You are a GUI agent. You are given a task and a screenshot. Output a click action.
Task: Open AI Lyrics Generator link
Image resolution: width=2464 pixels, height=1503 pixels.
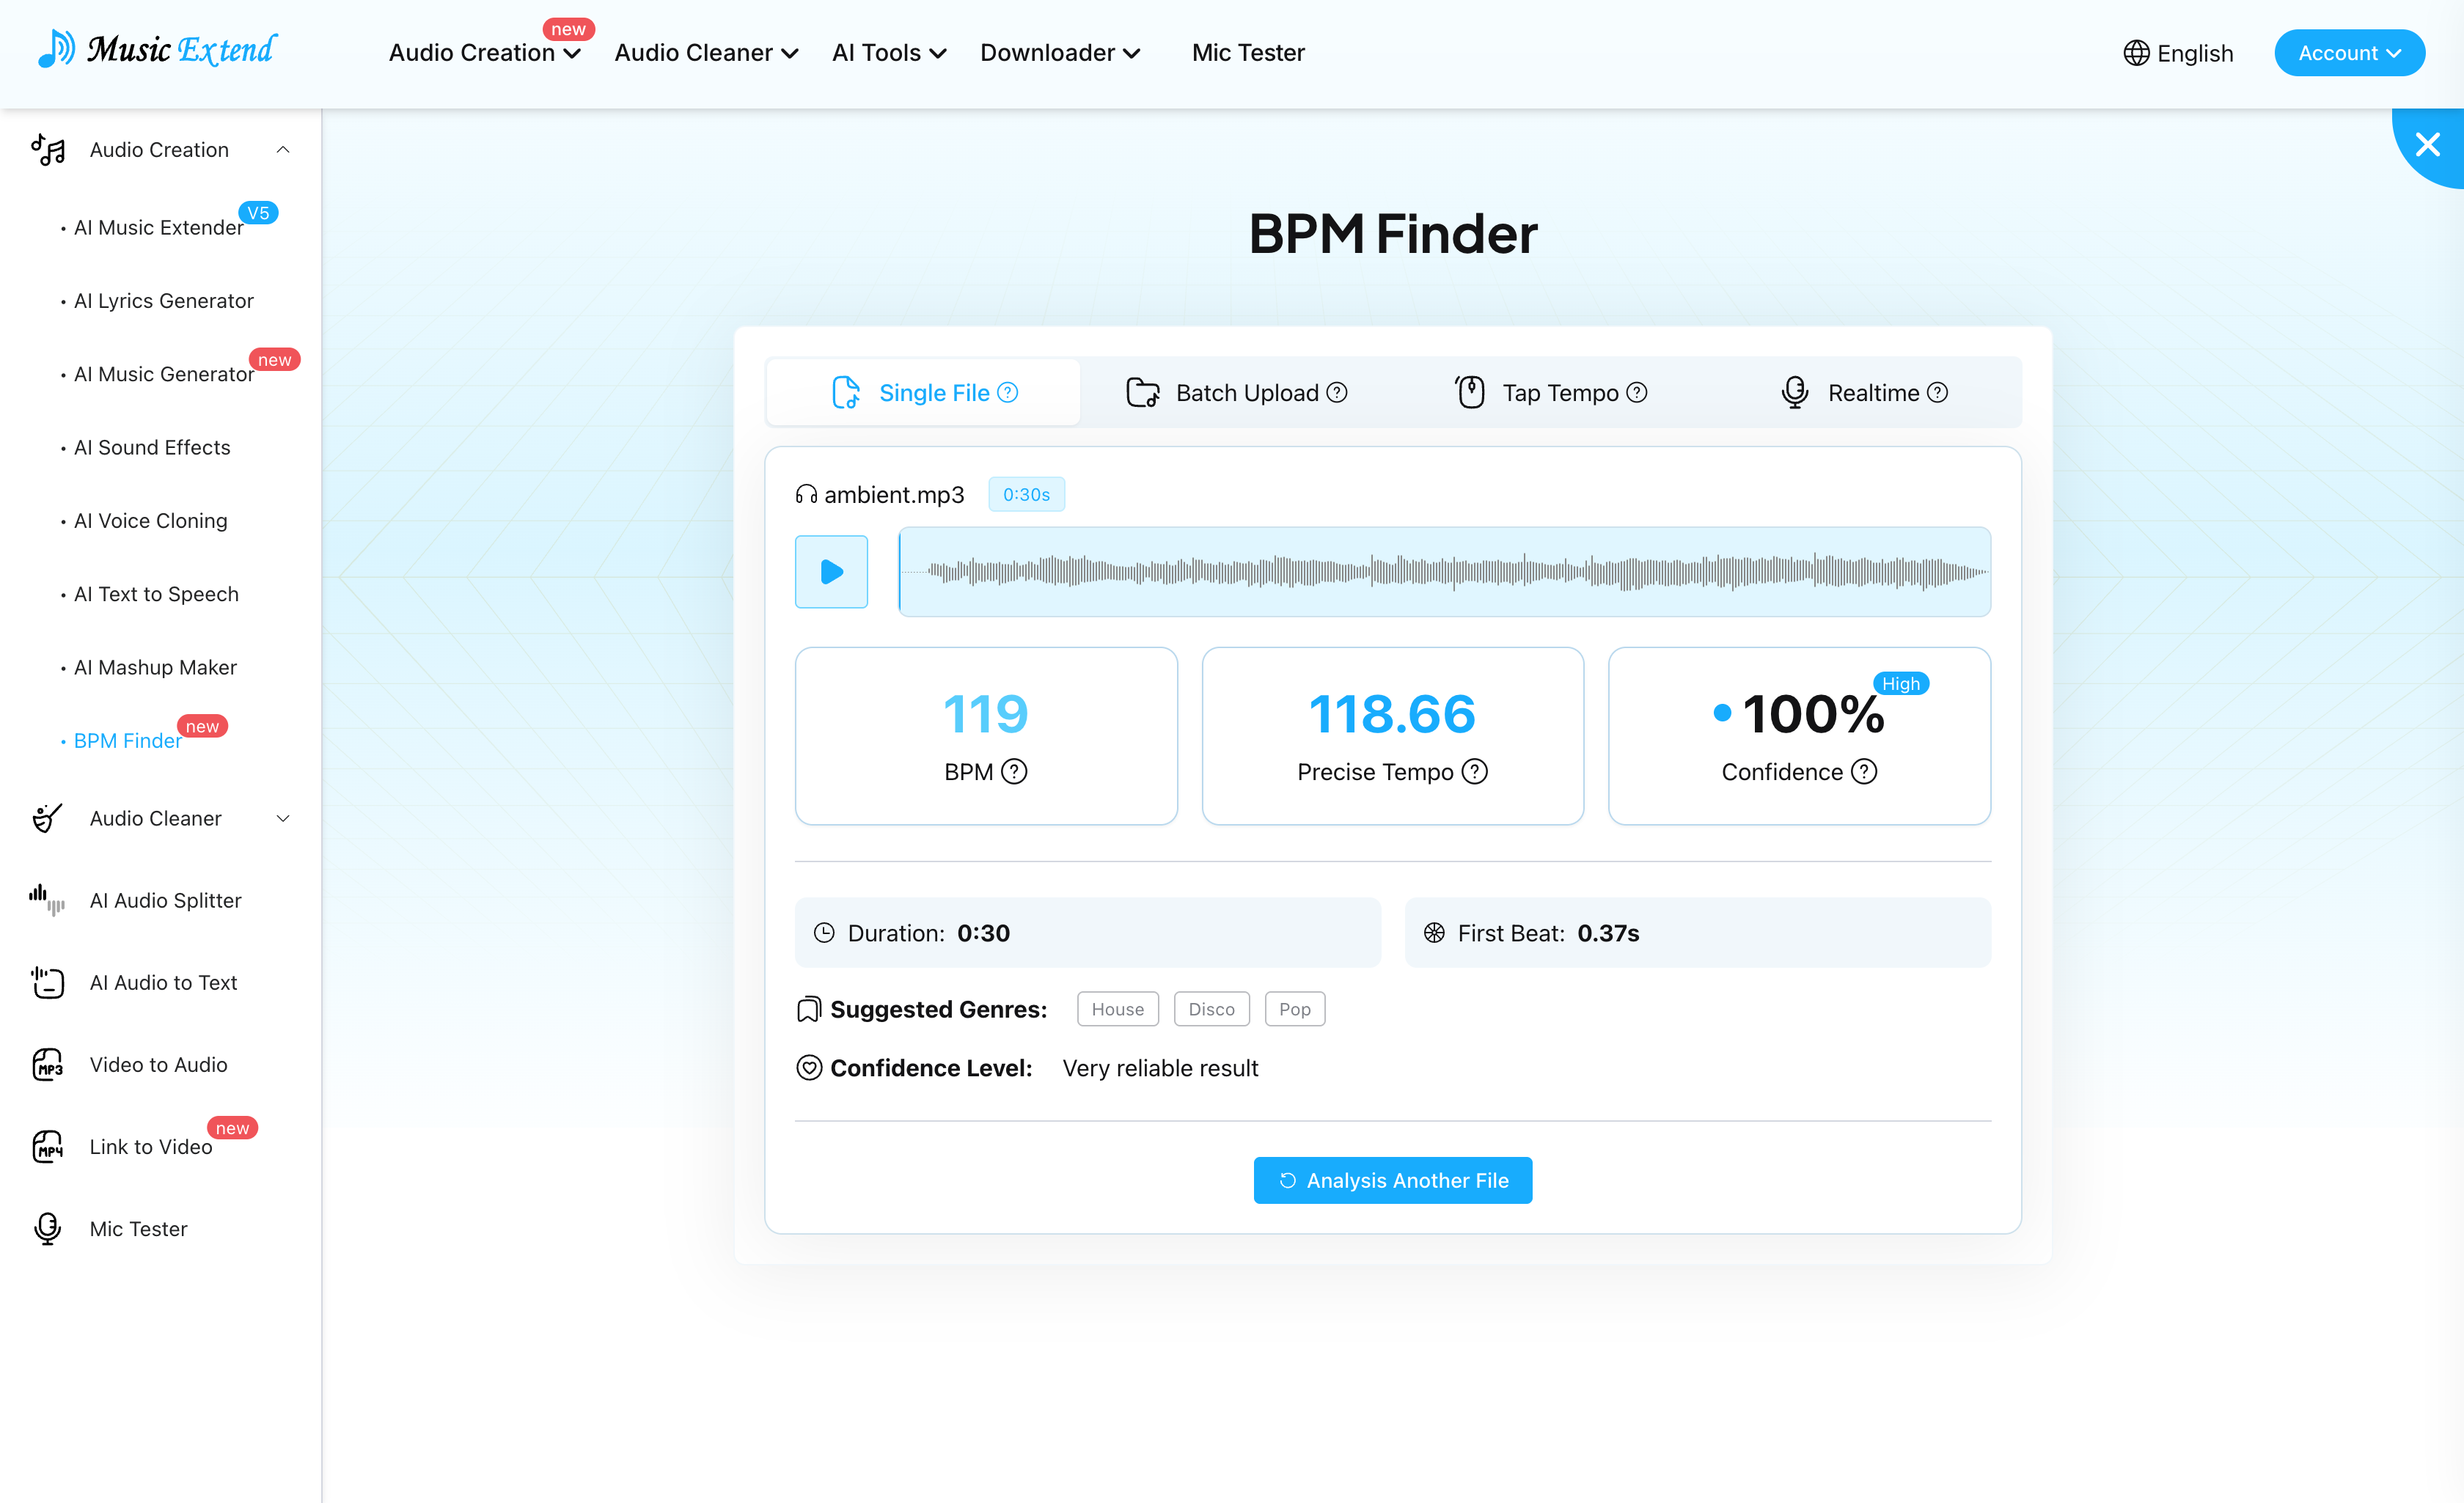pos(164,301)
